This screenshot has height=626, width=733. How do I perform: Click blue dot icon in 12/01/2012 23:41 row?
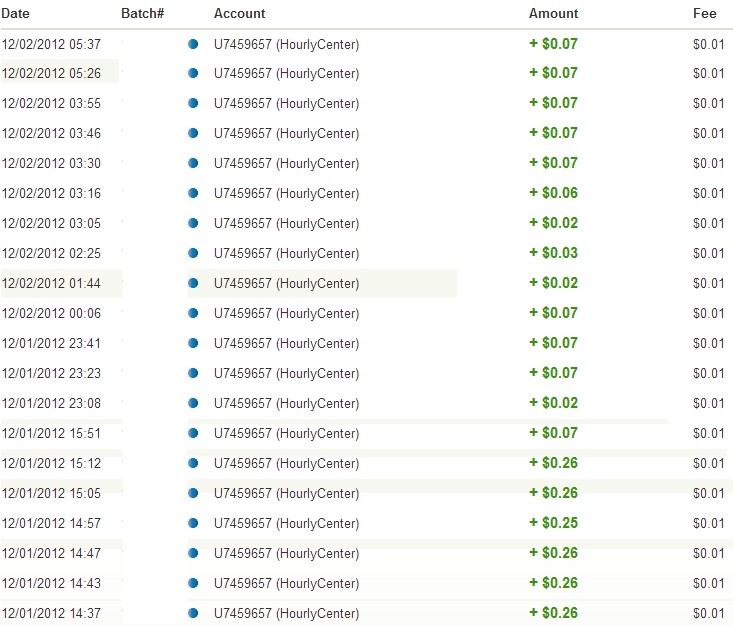coord(193,343)
